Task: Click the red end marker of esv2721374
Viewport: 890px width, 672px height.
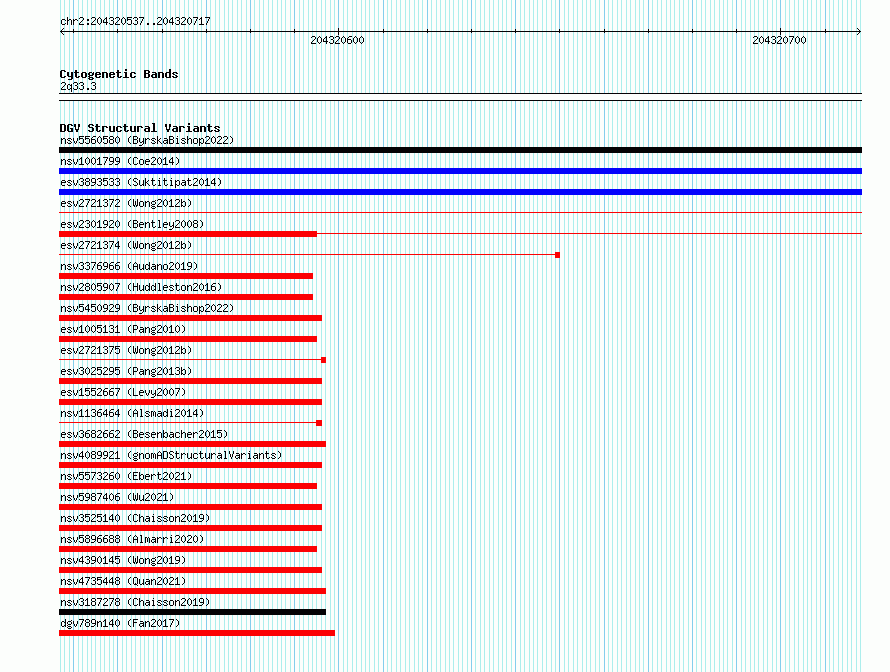Action: coord(557,255)
